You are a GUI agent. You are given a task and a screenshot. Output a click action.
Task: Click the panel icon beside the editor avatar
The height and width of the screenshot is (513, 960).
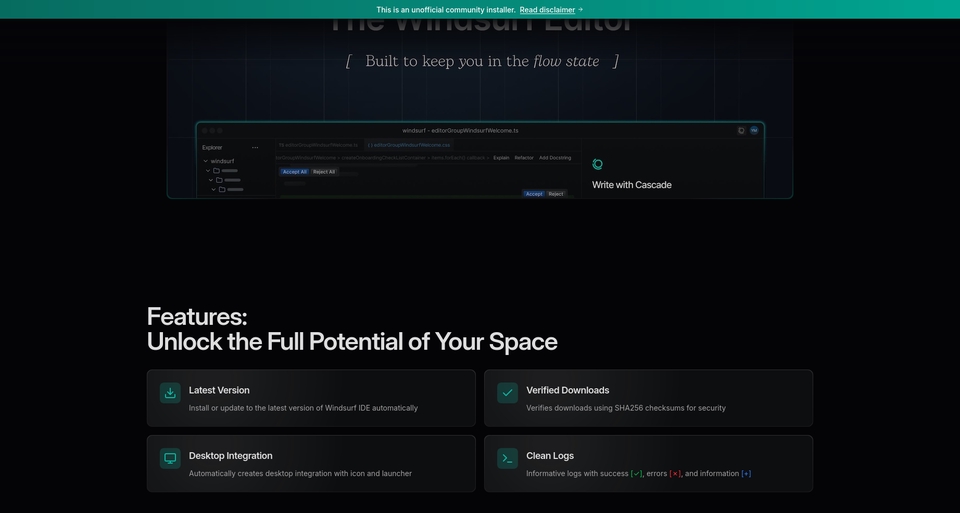tap(741, 130)
